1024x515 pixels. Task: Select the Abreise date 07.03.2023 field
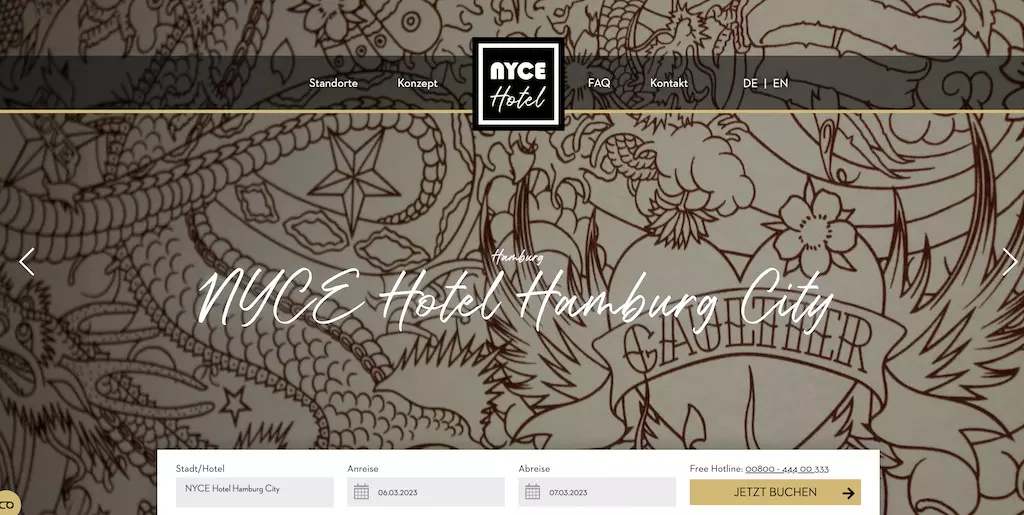pyautogui.click(x=597, y=492)
